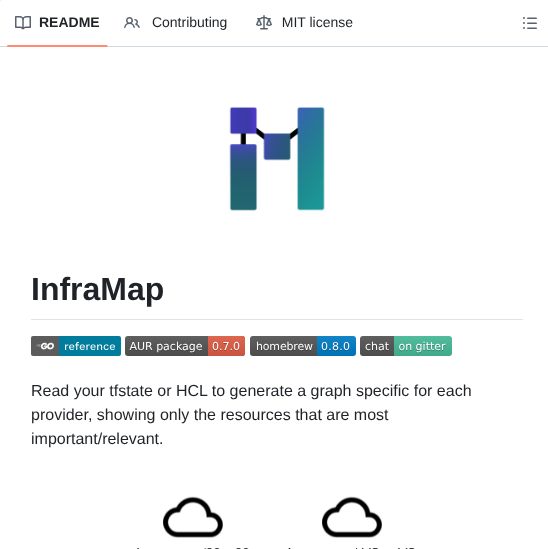Image resolution: width=548 pixels, height=549 pixels.
Task: Click the InfraMap logo image
Action: (277, 159)
